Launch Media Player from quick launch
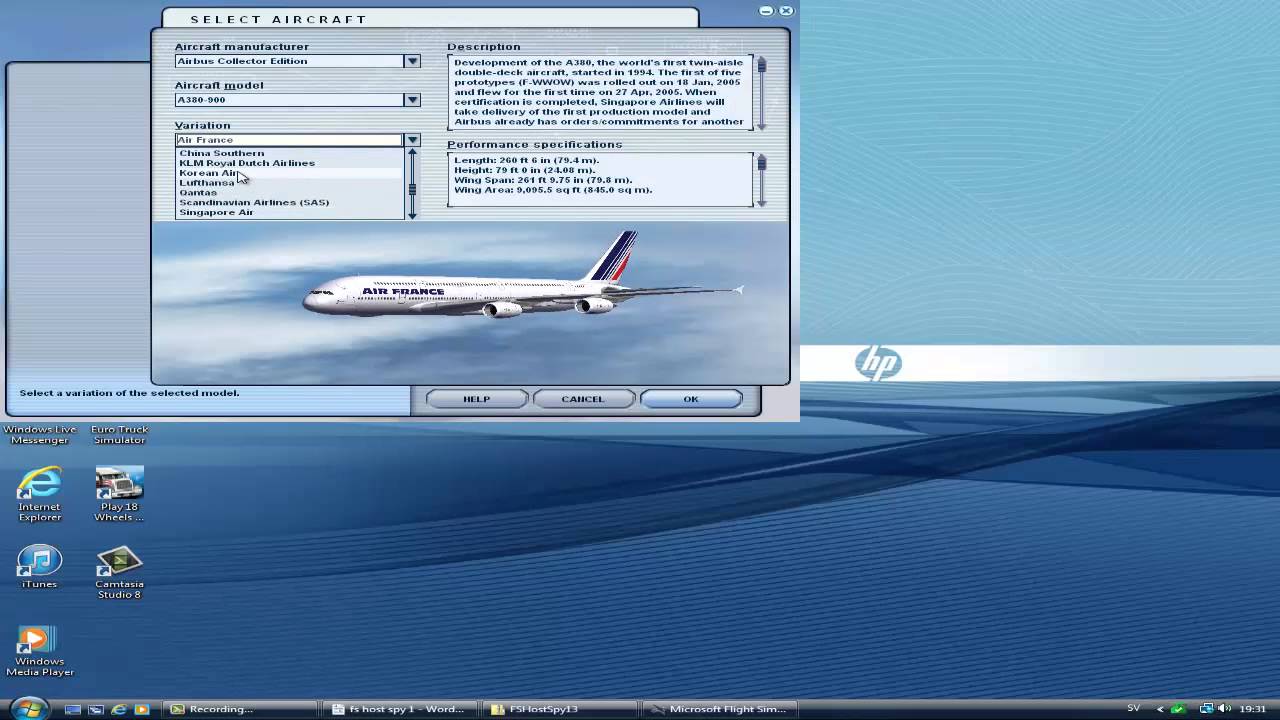Image resolution: width=1280 pixels, height=720 pixels. pyautogui.click(x=141, y=709)
